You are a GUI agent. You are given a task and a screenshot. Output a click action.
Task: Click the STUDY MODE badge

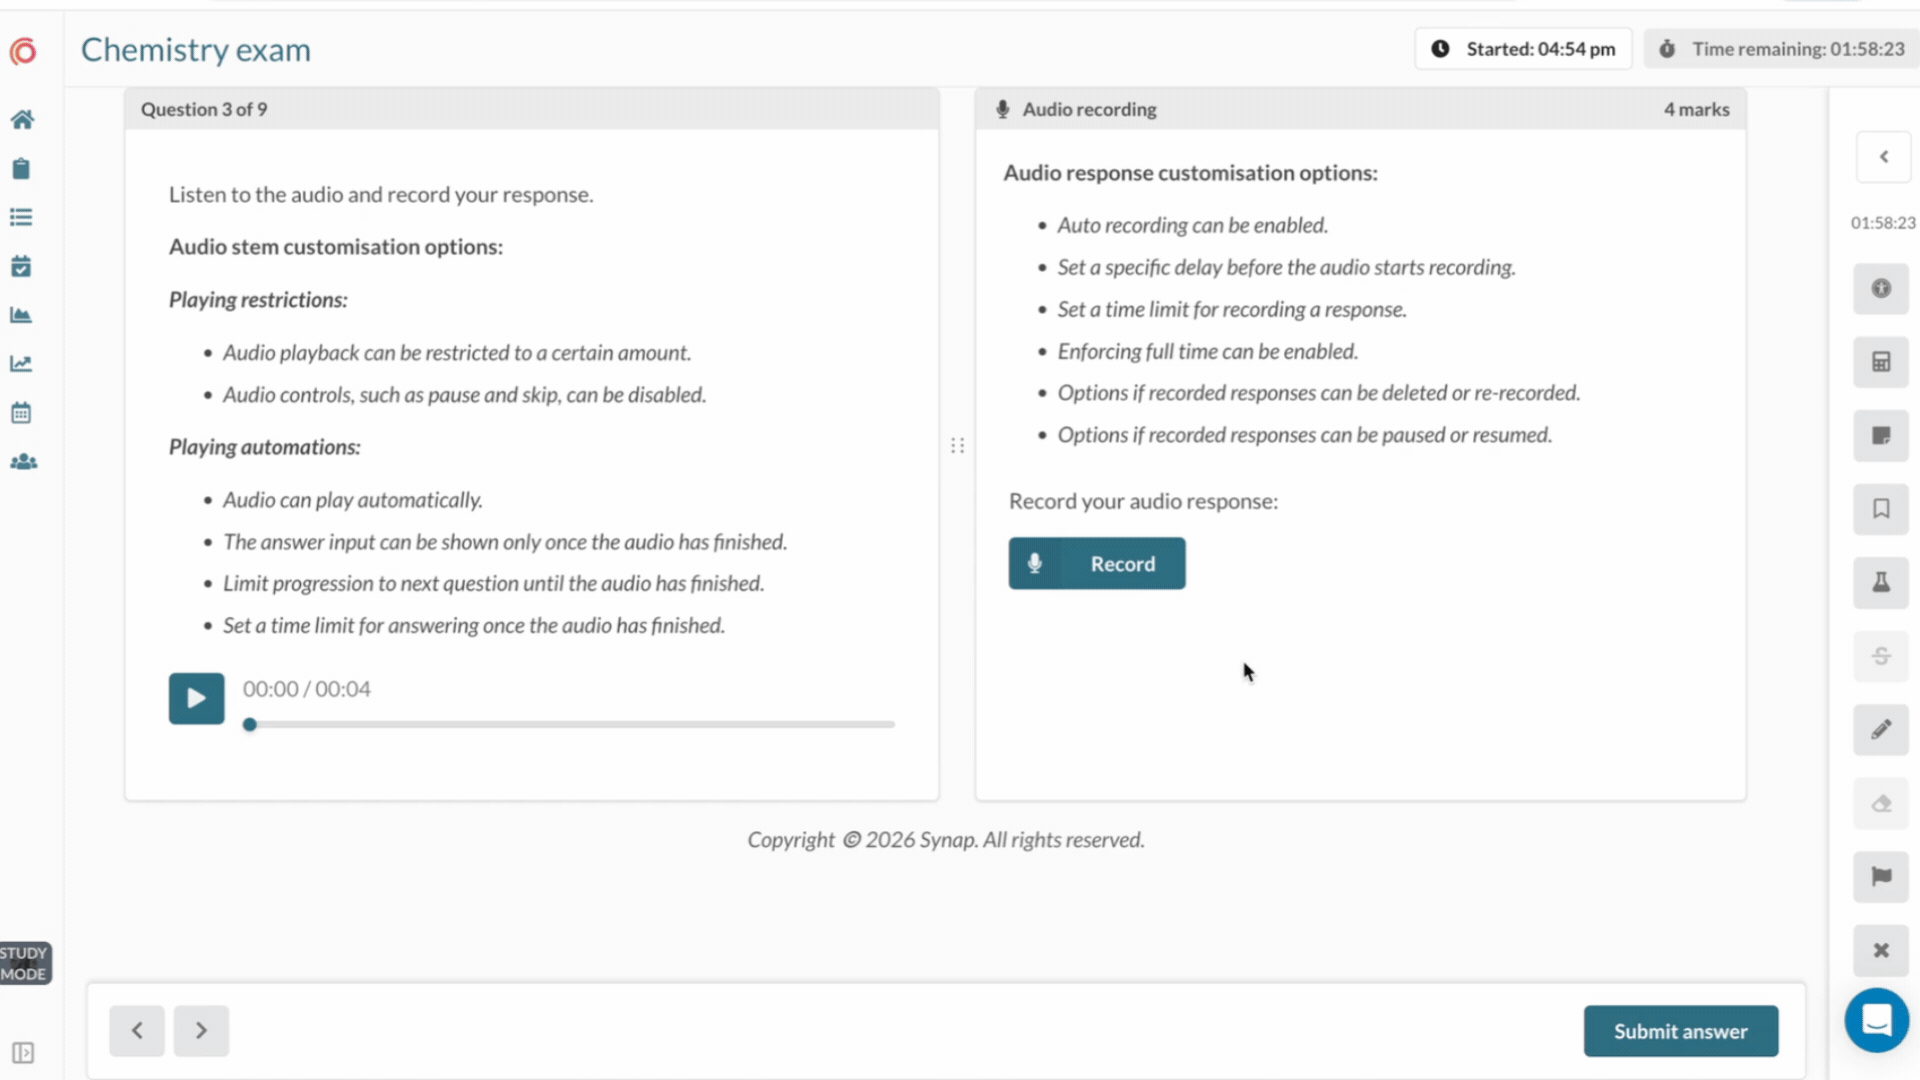coord(25,963)
